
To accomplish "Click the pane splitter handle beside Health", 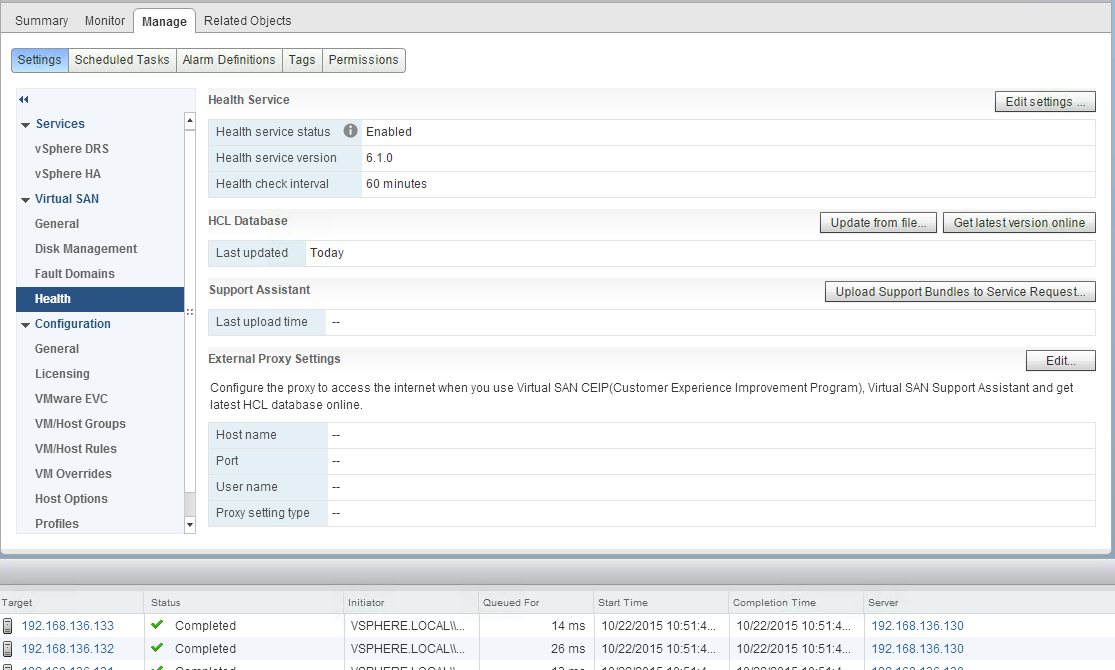I will (190, 311).
